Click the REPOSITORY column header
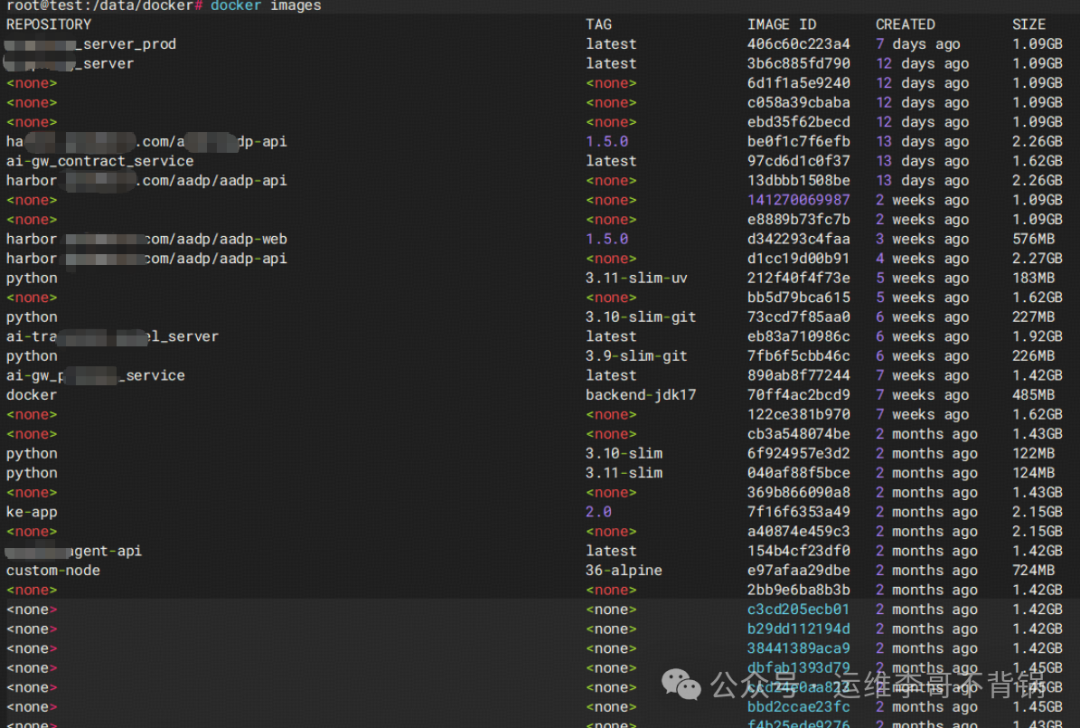 (x=47, y=24)
